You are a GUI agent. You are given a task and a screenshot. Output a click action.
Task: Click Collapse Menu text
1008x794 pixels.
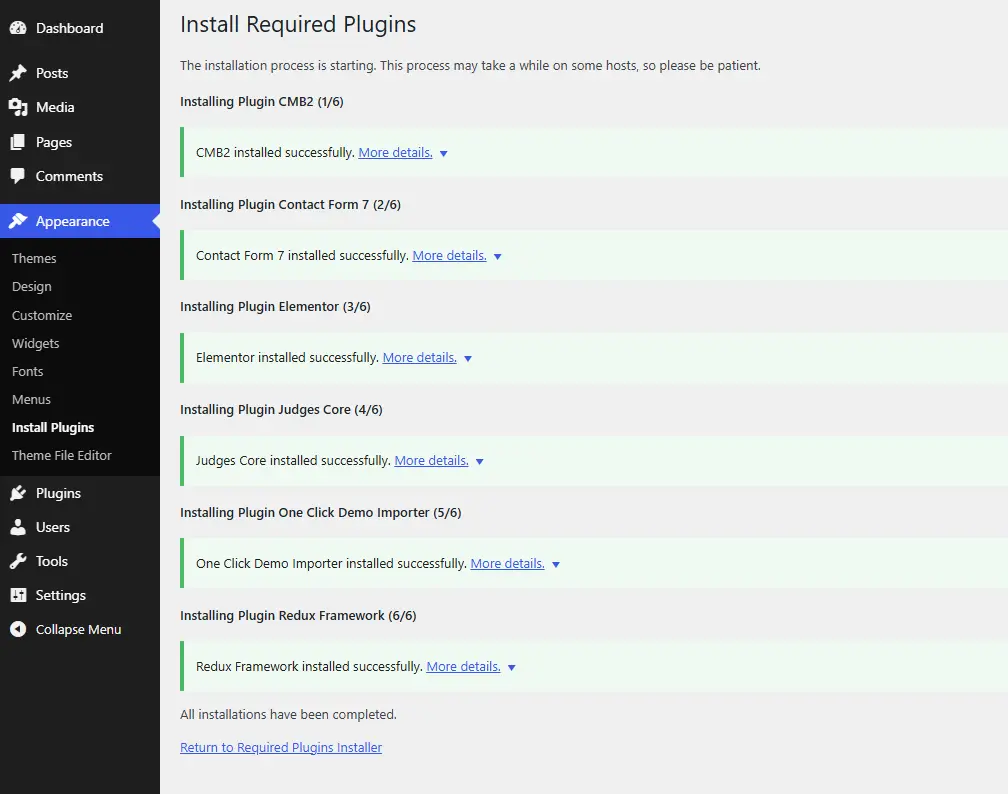click(x=78, y=629)
